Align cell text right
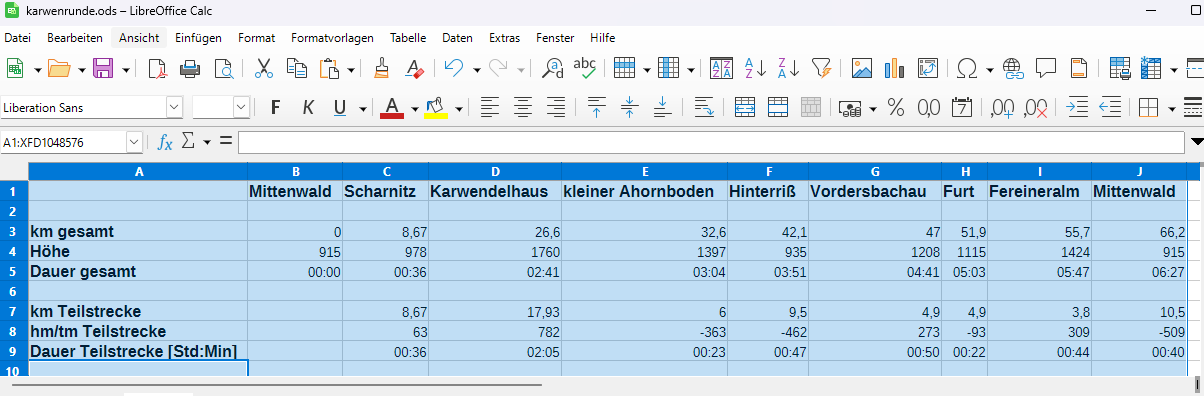The height and width of the screenshot is (396, 1204). pyautogui.click(x=556, y=107)
